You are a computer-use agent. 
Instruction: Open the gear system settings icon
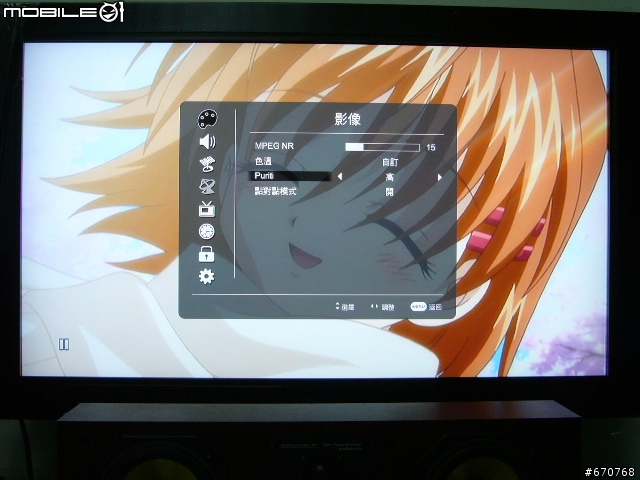click(x=207, y=276)
